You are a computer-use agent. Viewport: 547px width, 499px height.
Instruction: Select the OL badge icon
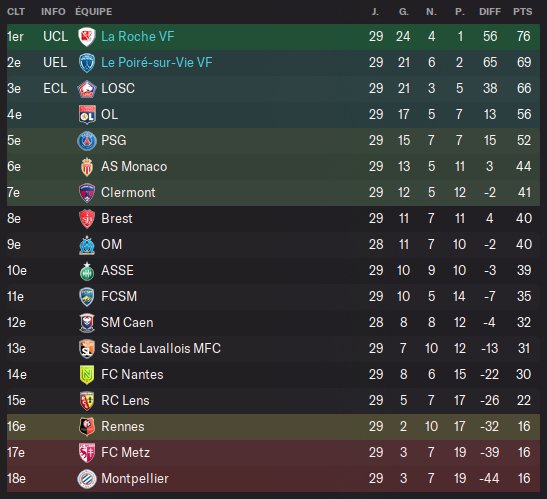pyautogui.click(x=87, y=115)
